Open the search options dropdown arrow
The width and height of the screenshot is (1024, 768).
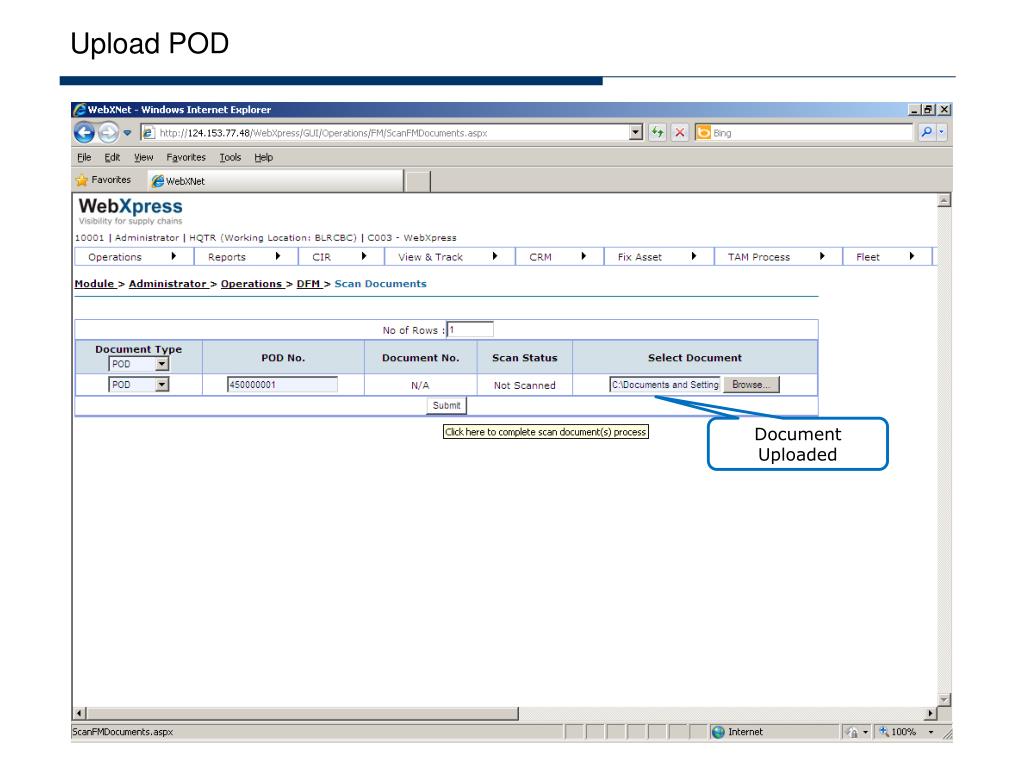coord(942,132)
